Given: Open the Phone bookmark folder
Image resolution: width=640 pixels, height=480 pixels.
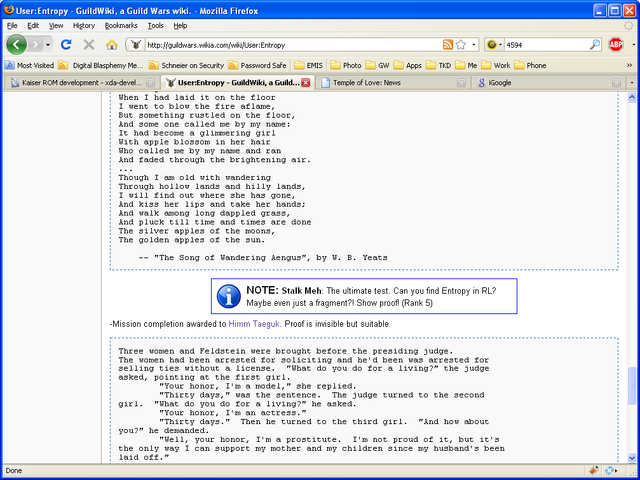Looking at the screenshot, I should tap(531, 65).
